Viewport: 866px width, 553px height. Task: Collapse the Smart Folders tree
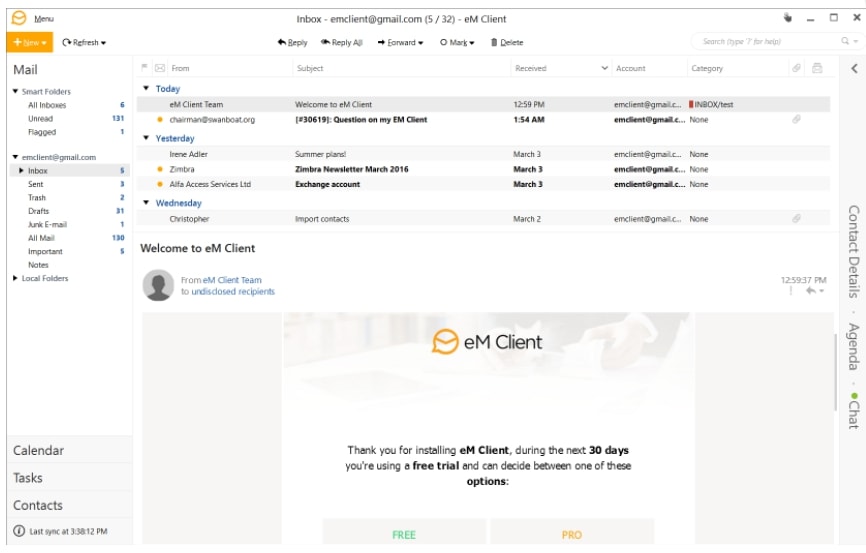15,91
